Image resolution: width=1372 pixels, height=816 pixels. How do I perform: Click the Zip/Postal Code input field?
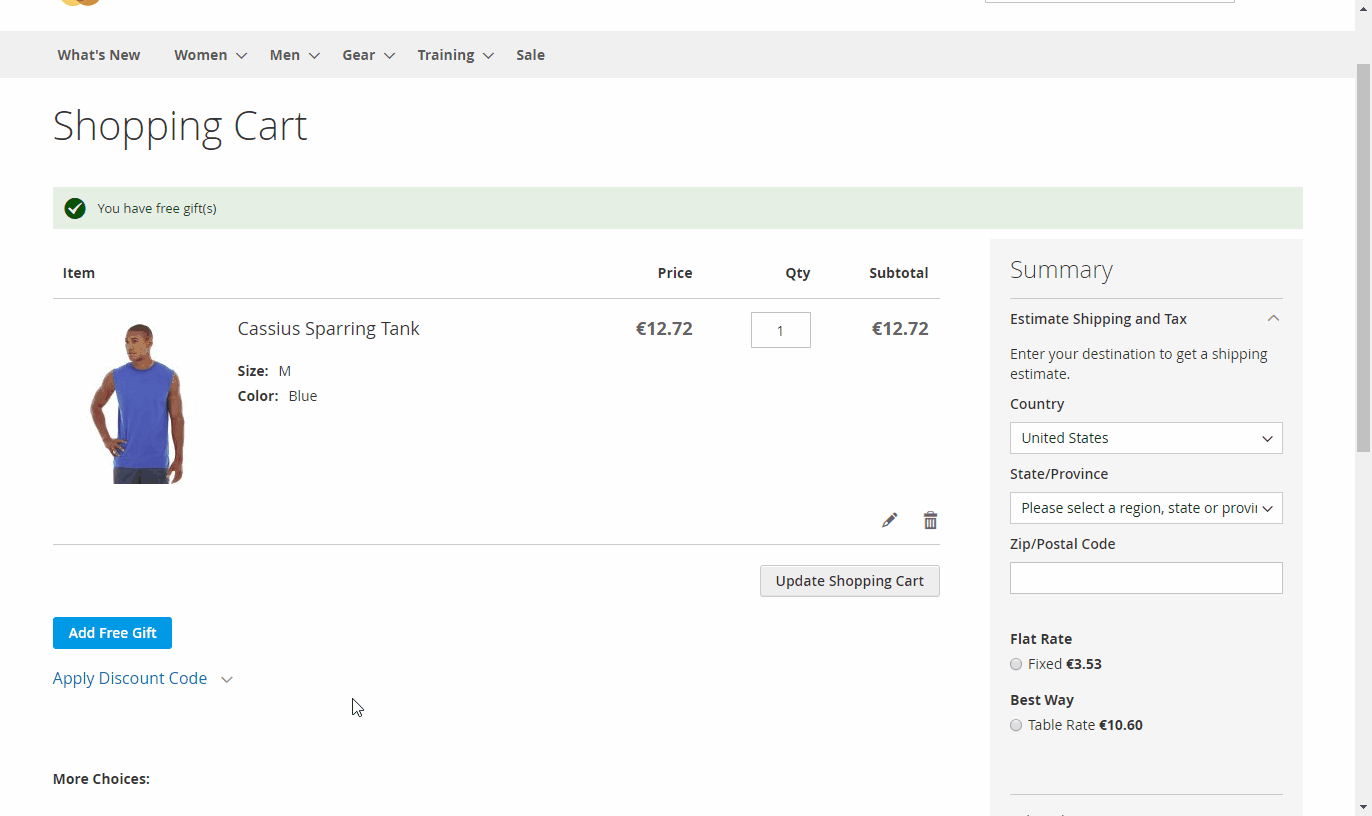click(1145, 578)
